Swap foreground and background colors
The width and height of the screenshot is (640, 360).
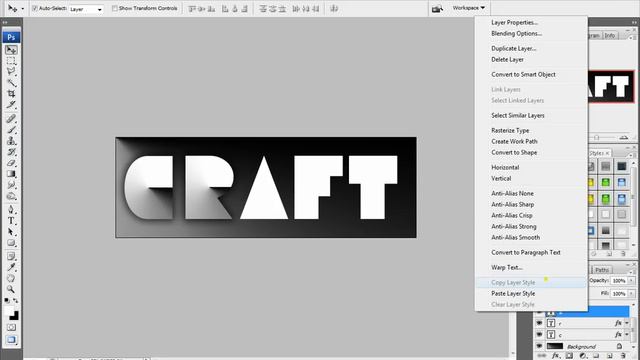pos(16,301)
